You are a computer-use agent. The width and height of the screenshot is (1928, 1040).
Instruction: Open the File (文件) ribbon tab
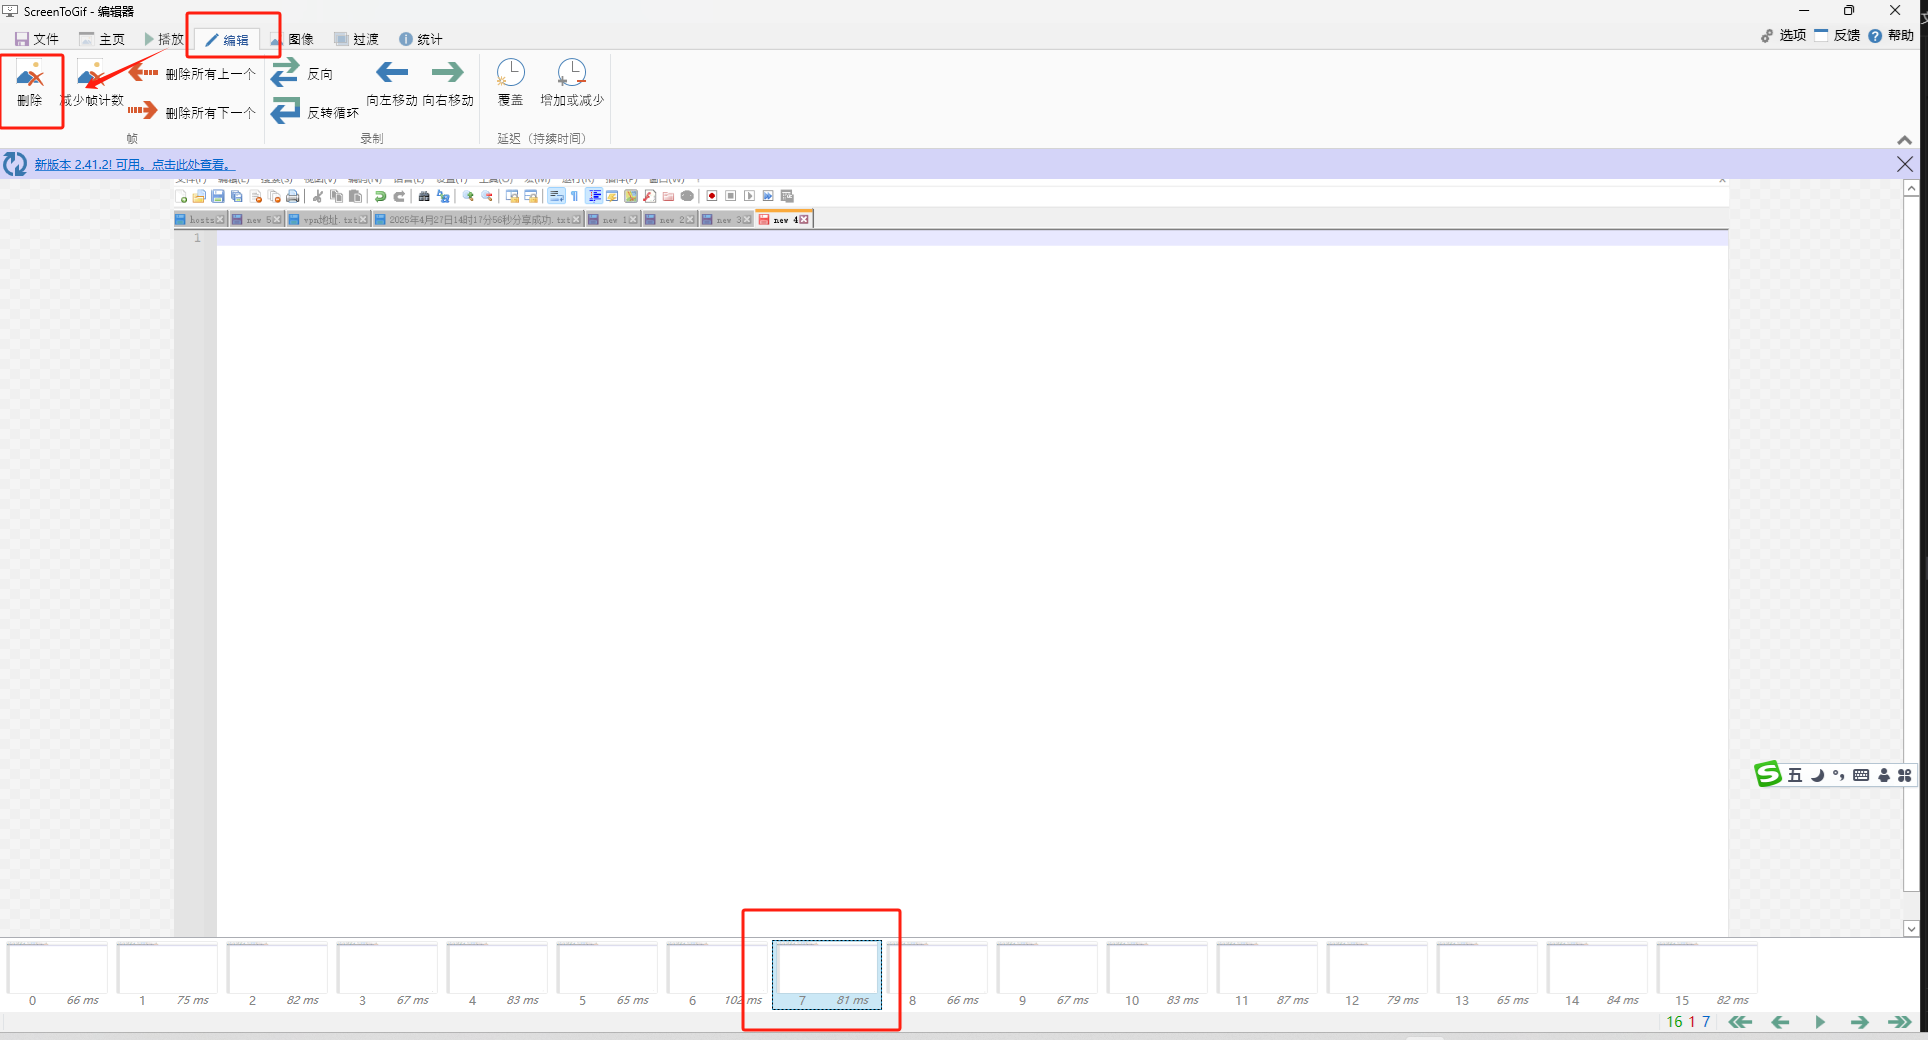point(37,39)
